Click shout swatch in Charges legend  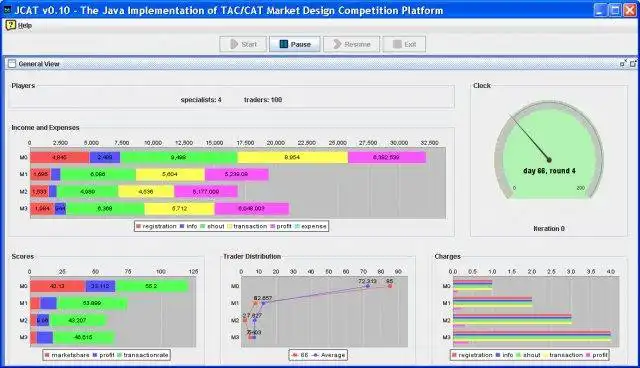[518, 355]
